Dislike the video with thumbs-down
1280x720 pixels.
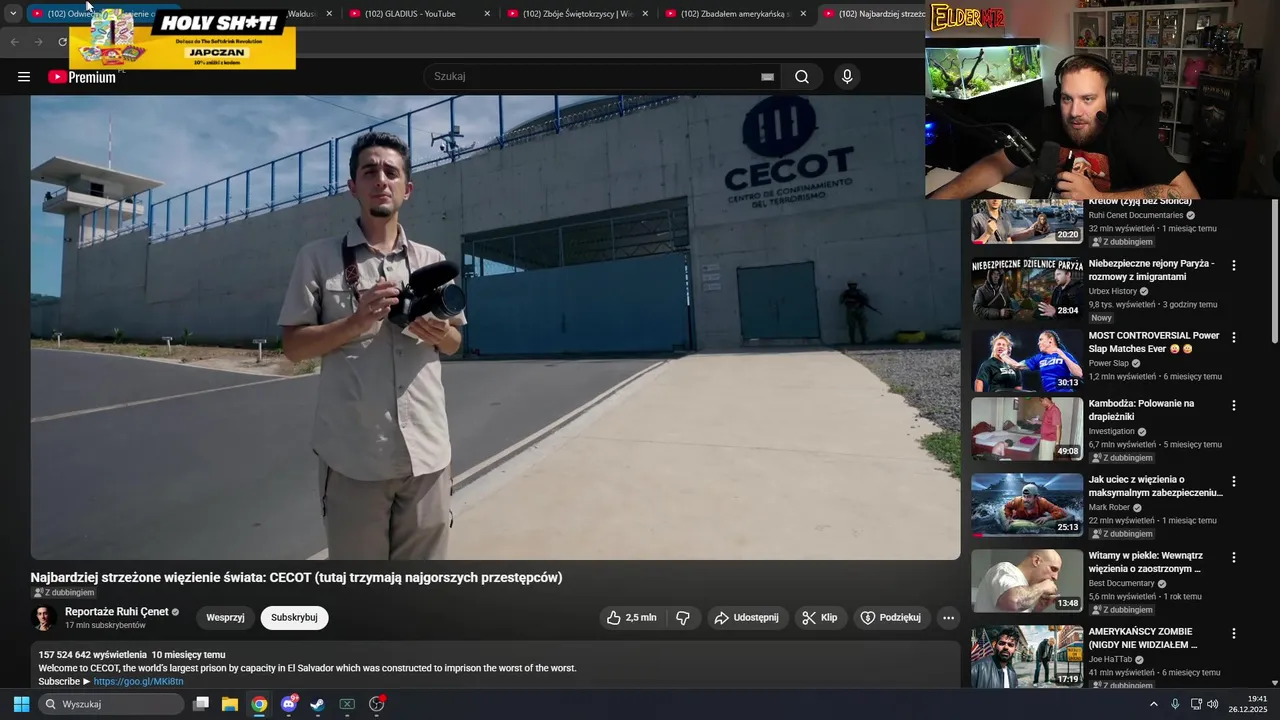click(x=683, y=618)
